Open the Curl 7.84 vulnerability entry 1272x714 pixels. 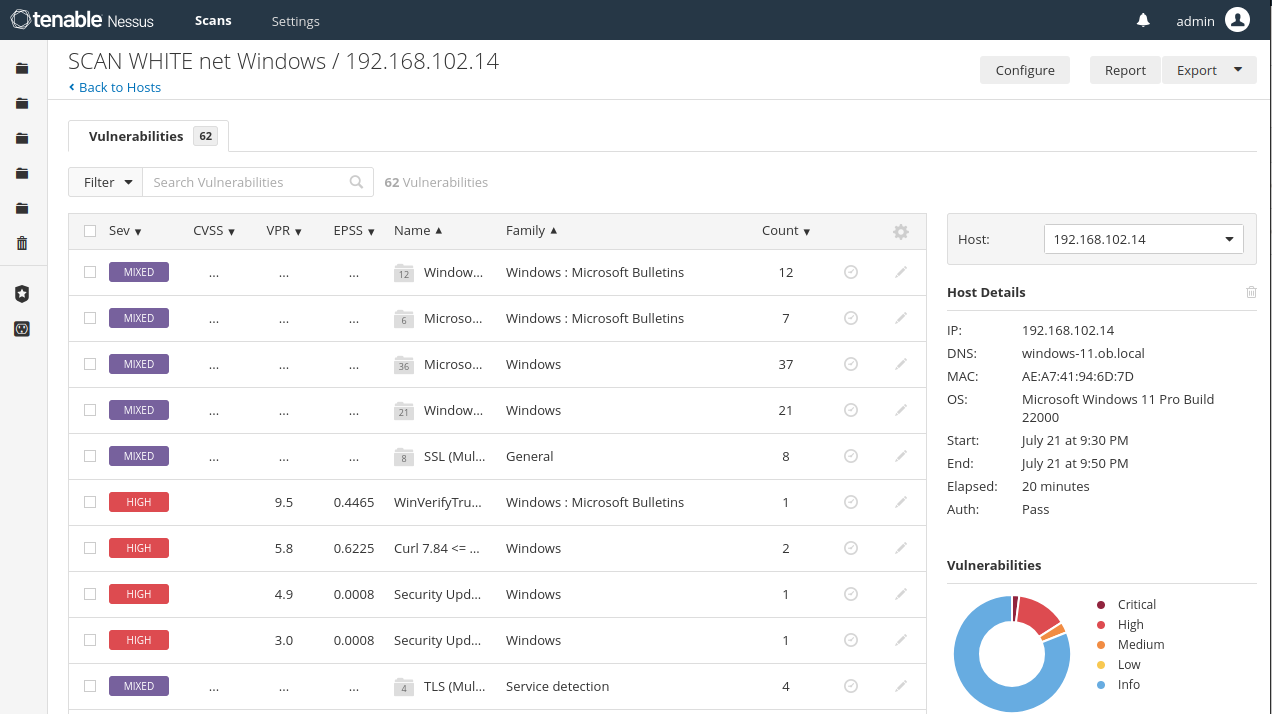pyautogui.click(x=437, y=548)
